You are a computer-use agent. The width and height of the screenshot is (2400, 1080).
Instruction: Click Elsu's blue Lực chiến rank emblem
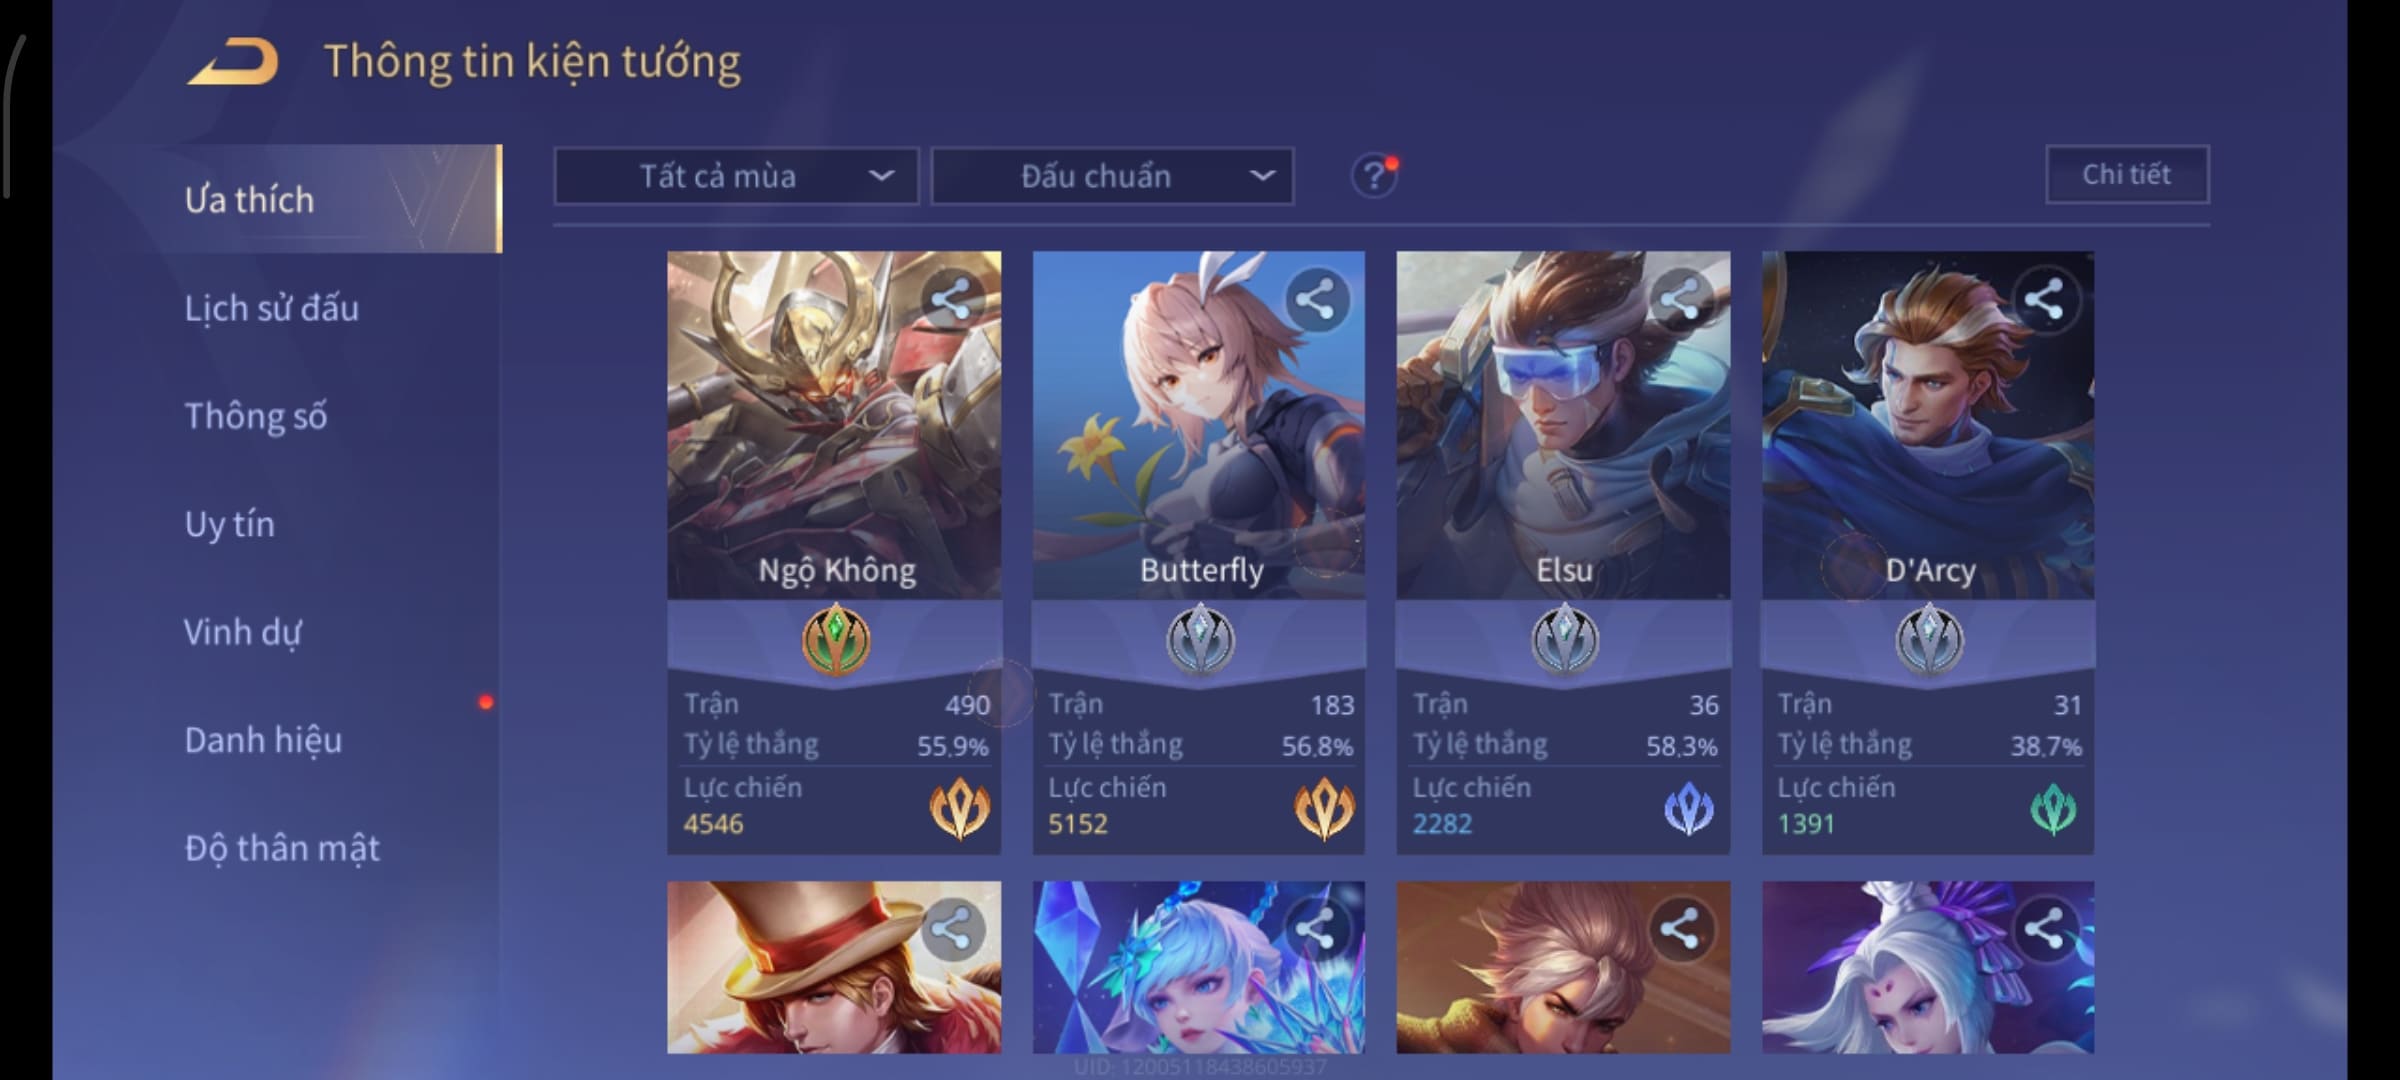pos(1689,809)
